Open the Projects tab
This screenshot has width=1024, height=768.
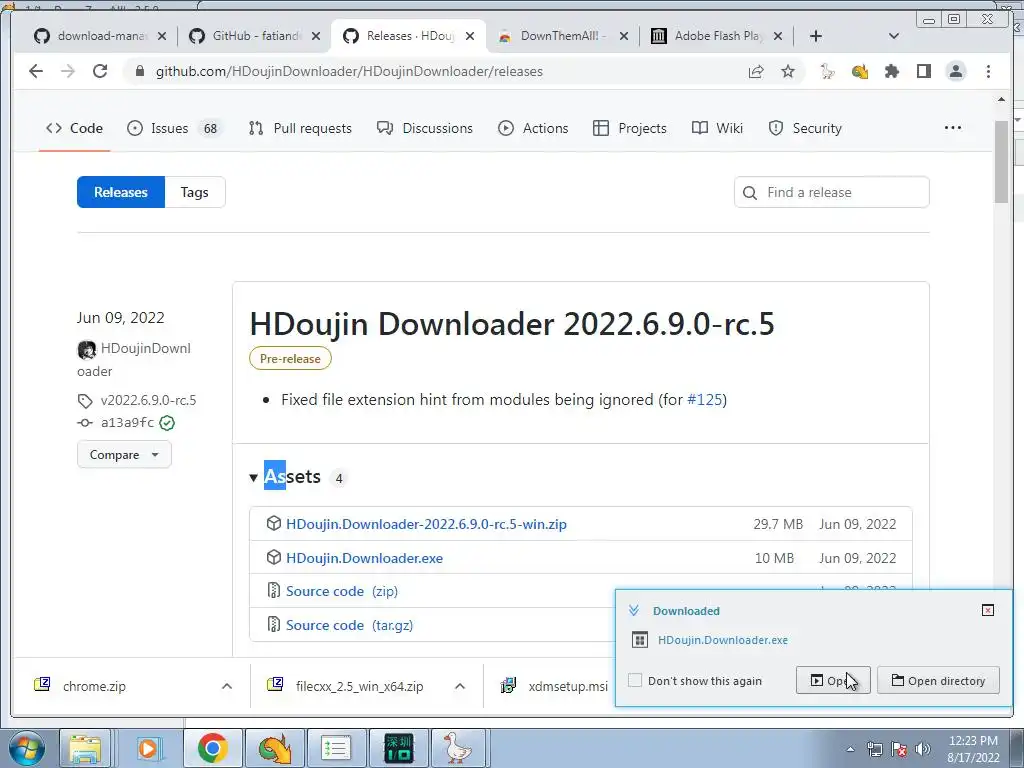(x=630, y=128)
